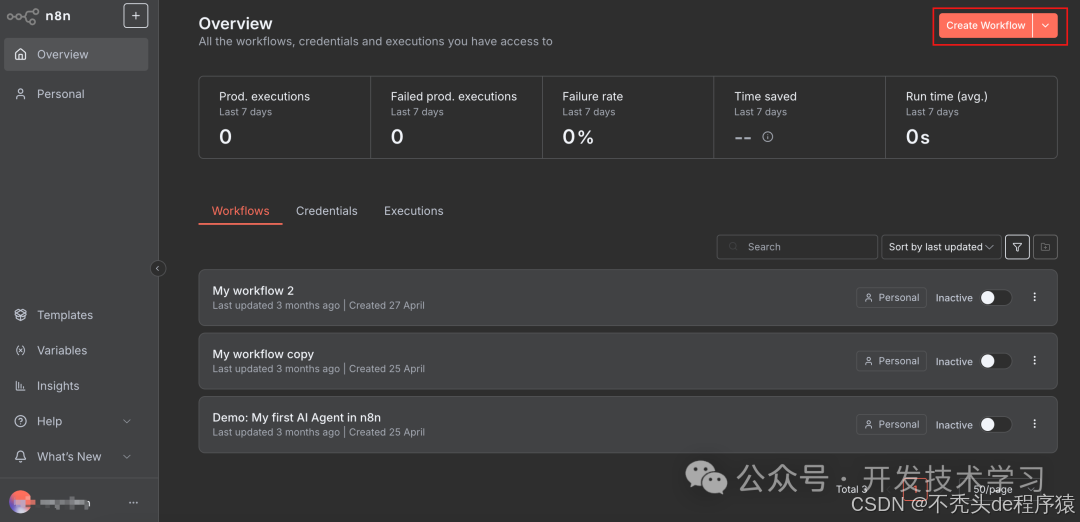Open My workflow copy three-dot menu
1080x522 pixels.
point(1035,361)
